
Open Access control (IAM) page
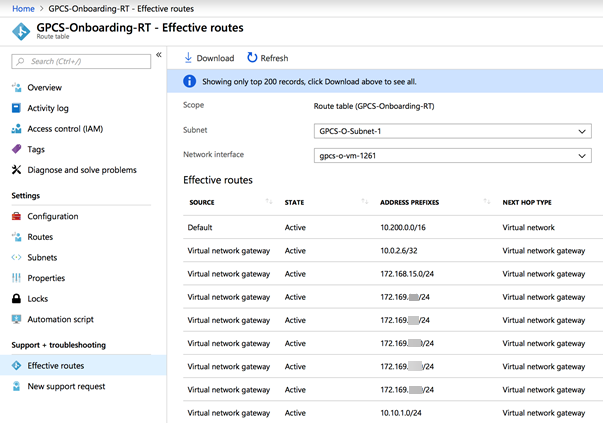(63, 129)
